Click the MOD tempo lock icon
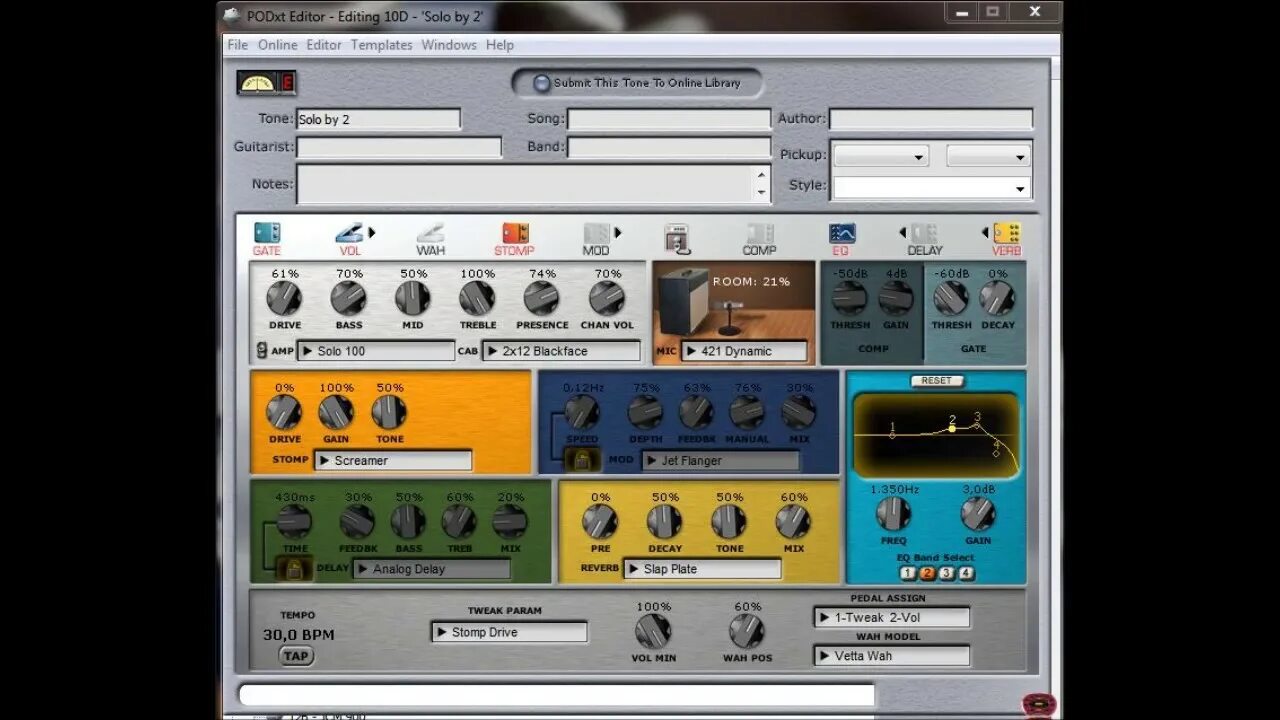The width and height of the screenshot is (1280, 720). [x=582, y=460]
